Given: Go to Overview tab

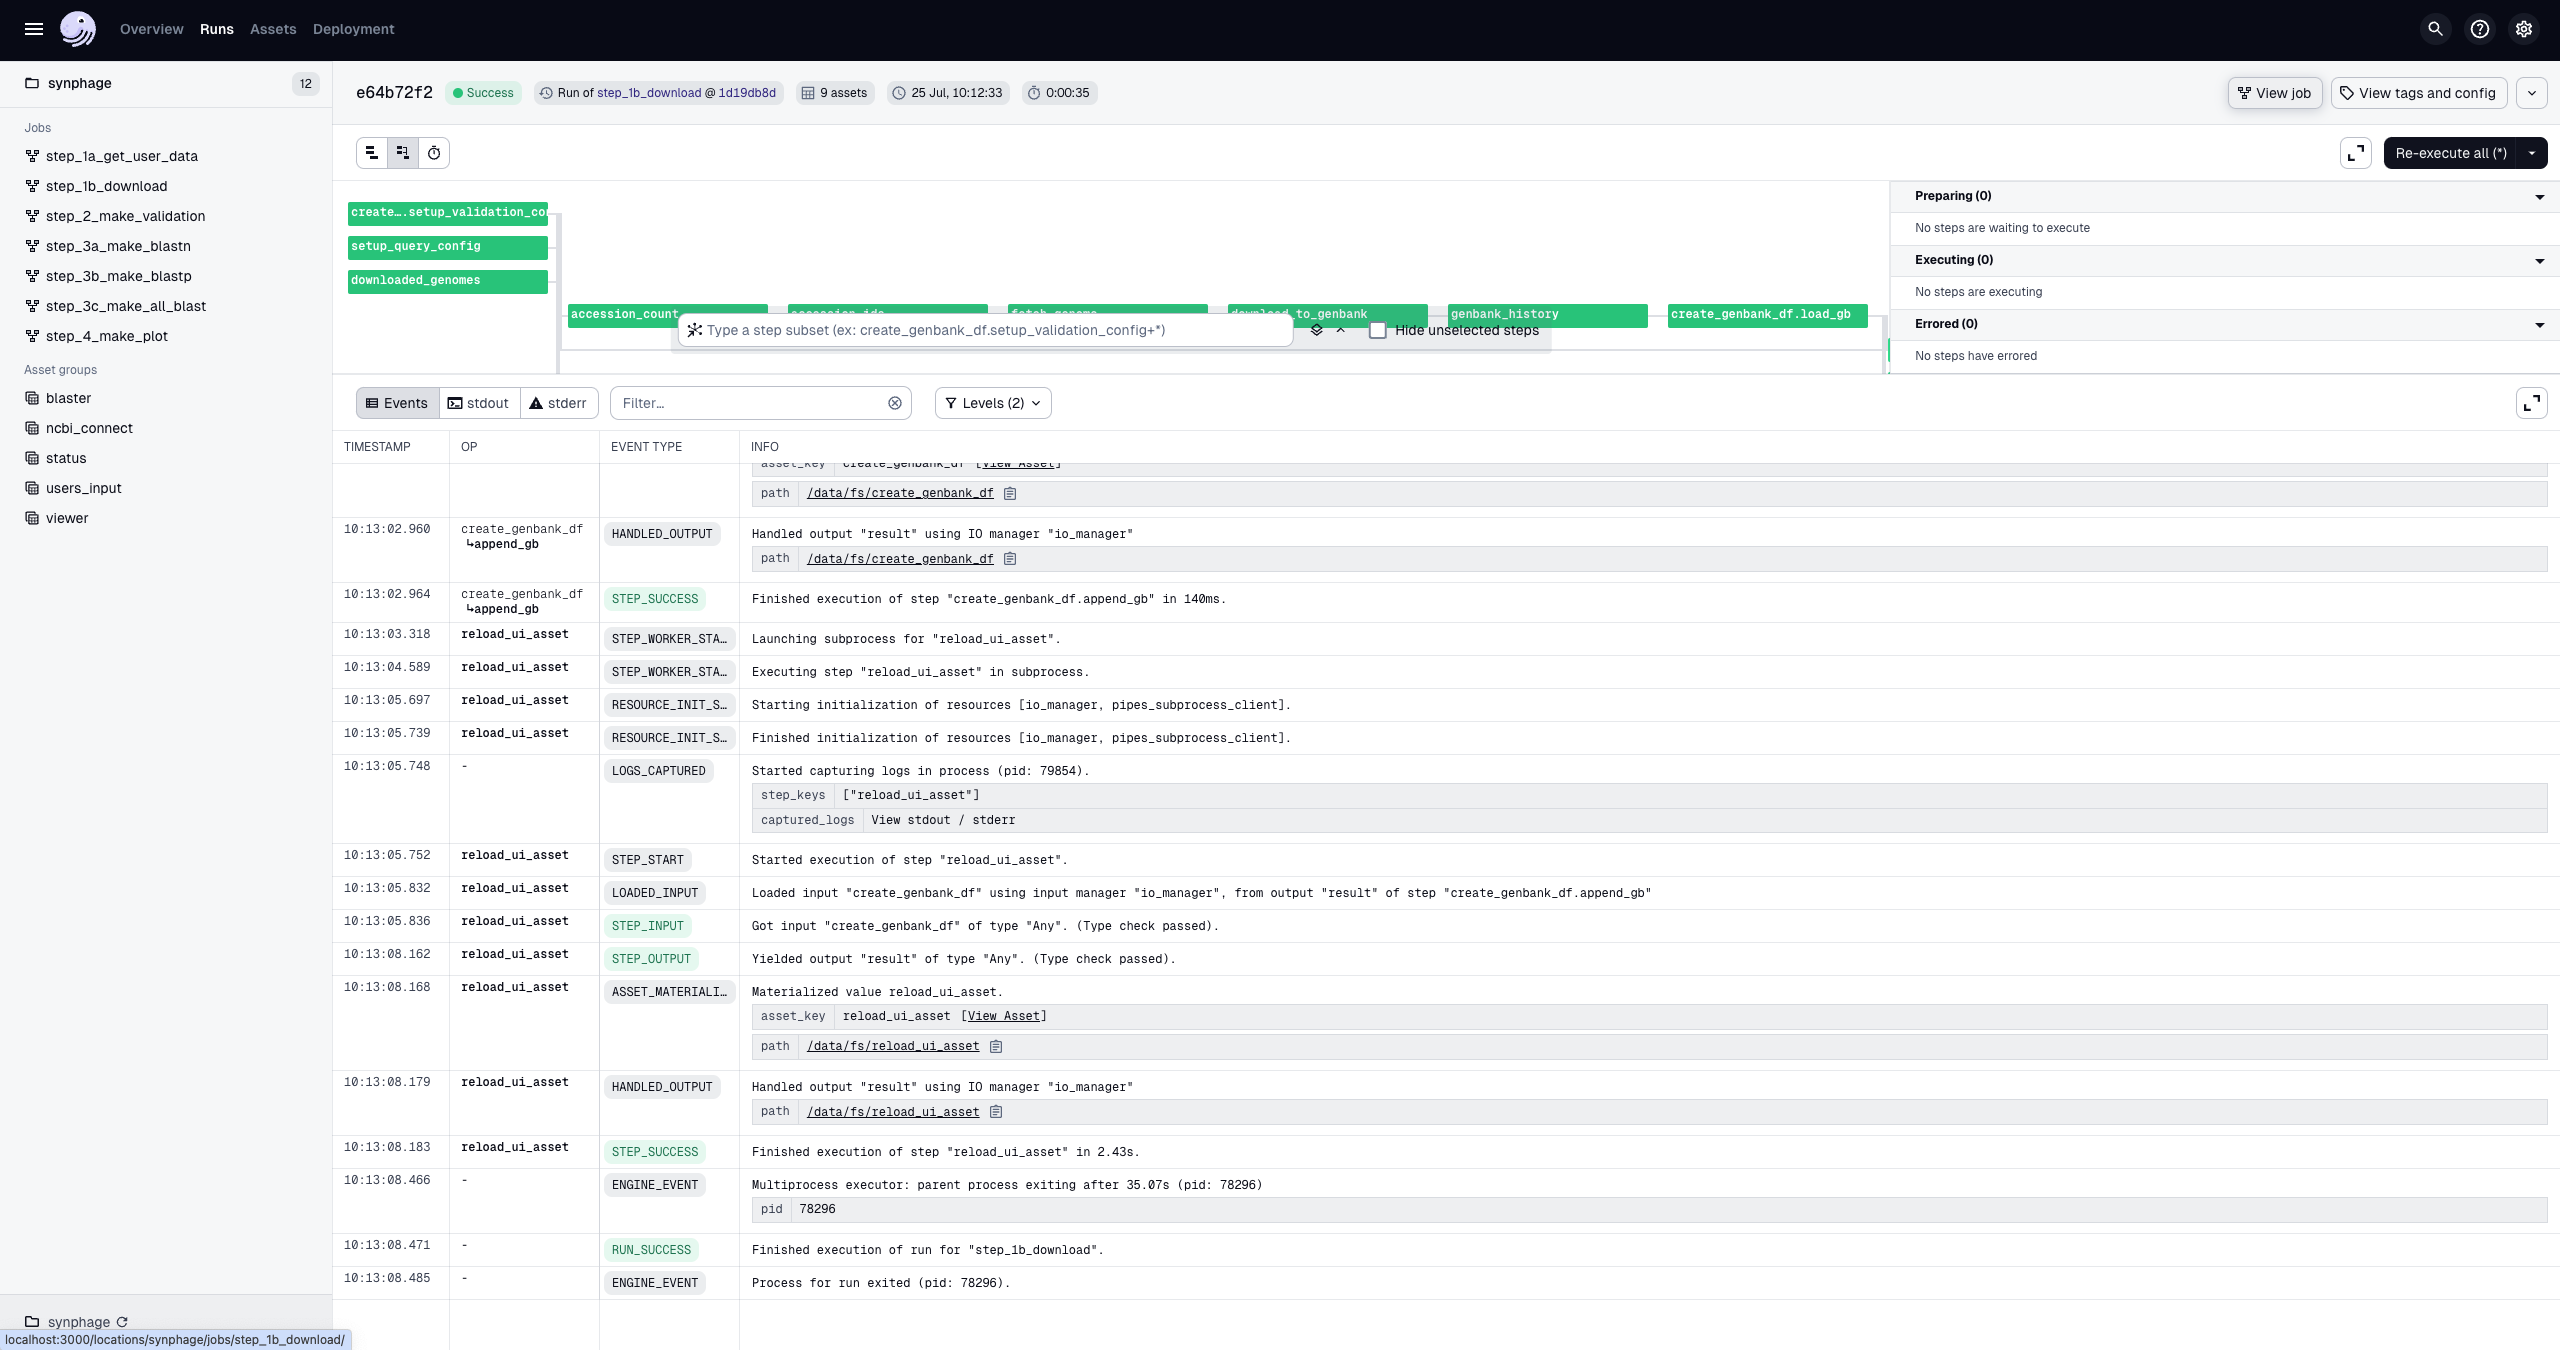Looking at the screenshot, I should 152,29.
